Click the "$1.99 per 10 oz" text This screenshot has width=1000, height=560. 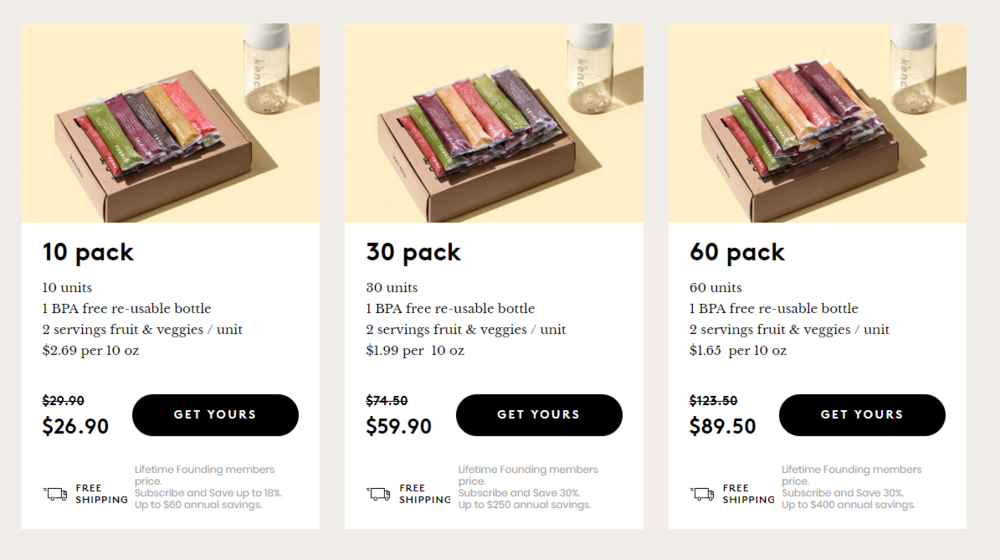point(415,351)
